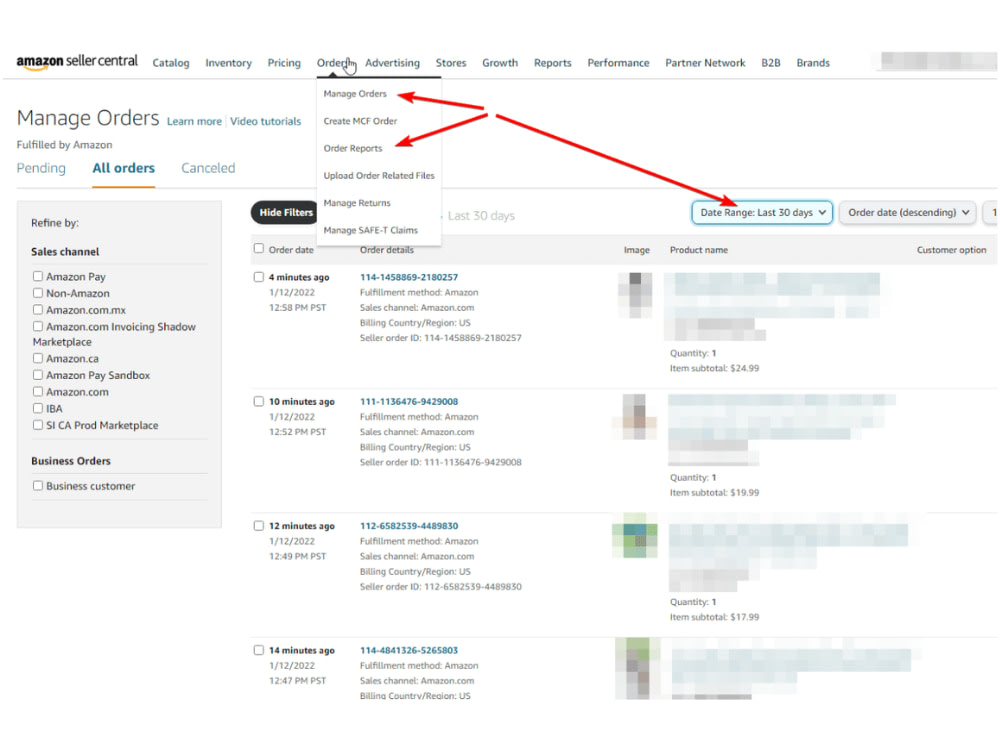Open the Inventory menu
The height and width of the screenshot is (750, 1000).
click(x=228, y=62)
